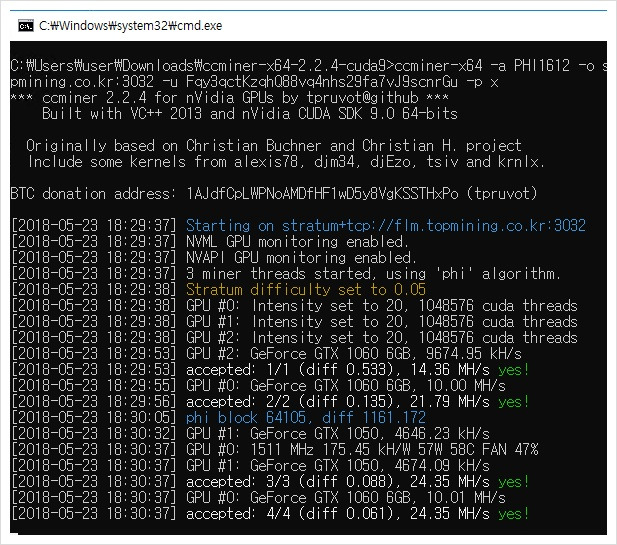
Task: Click the 'Starting on stratum+tcp://flm.topmining.co.kr:3032' line
Action: 386,225
